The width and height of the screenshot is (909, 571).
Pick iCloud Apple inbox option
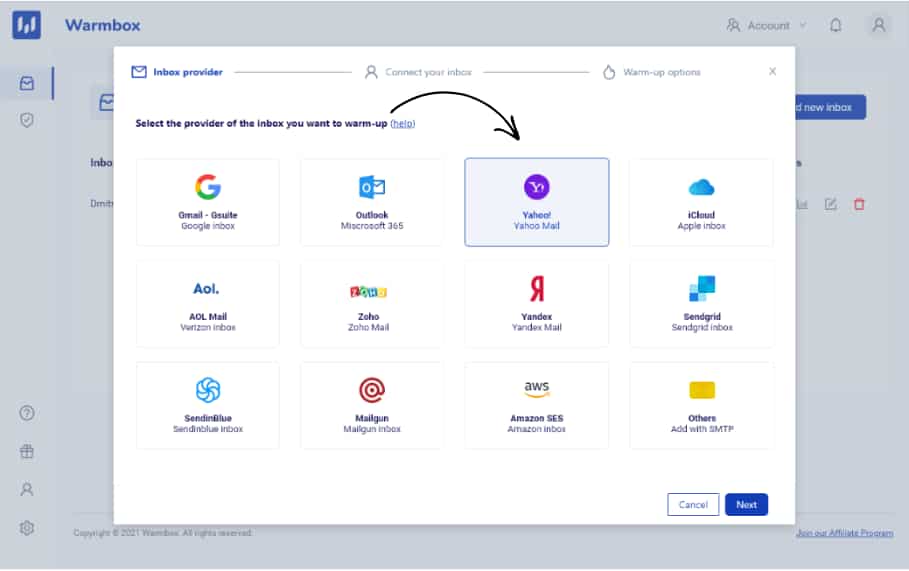click(701, 202)
